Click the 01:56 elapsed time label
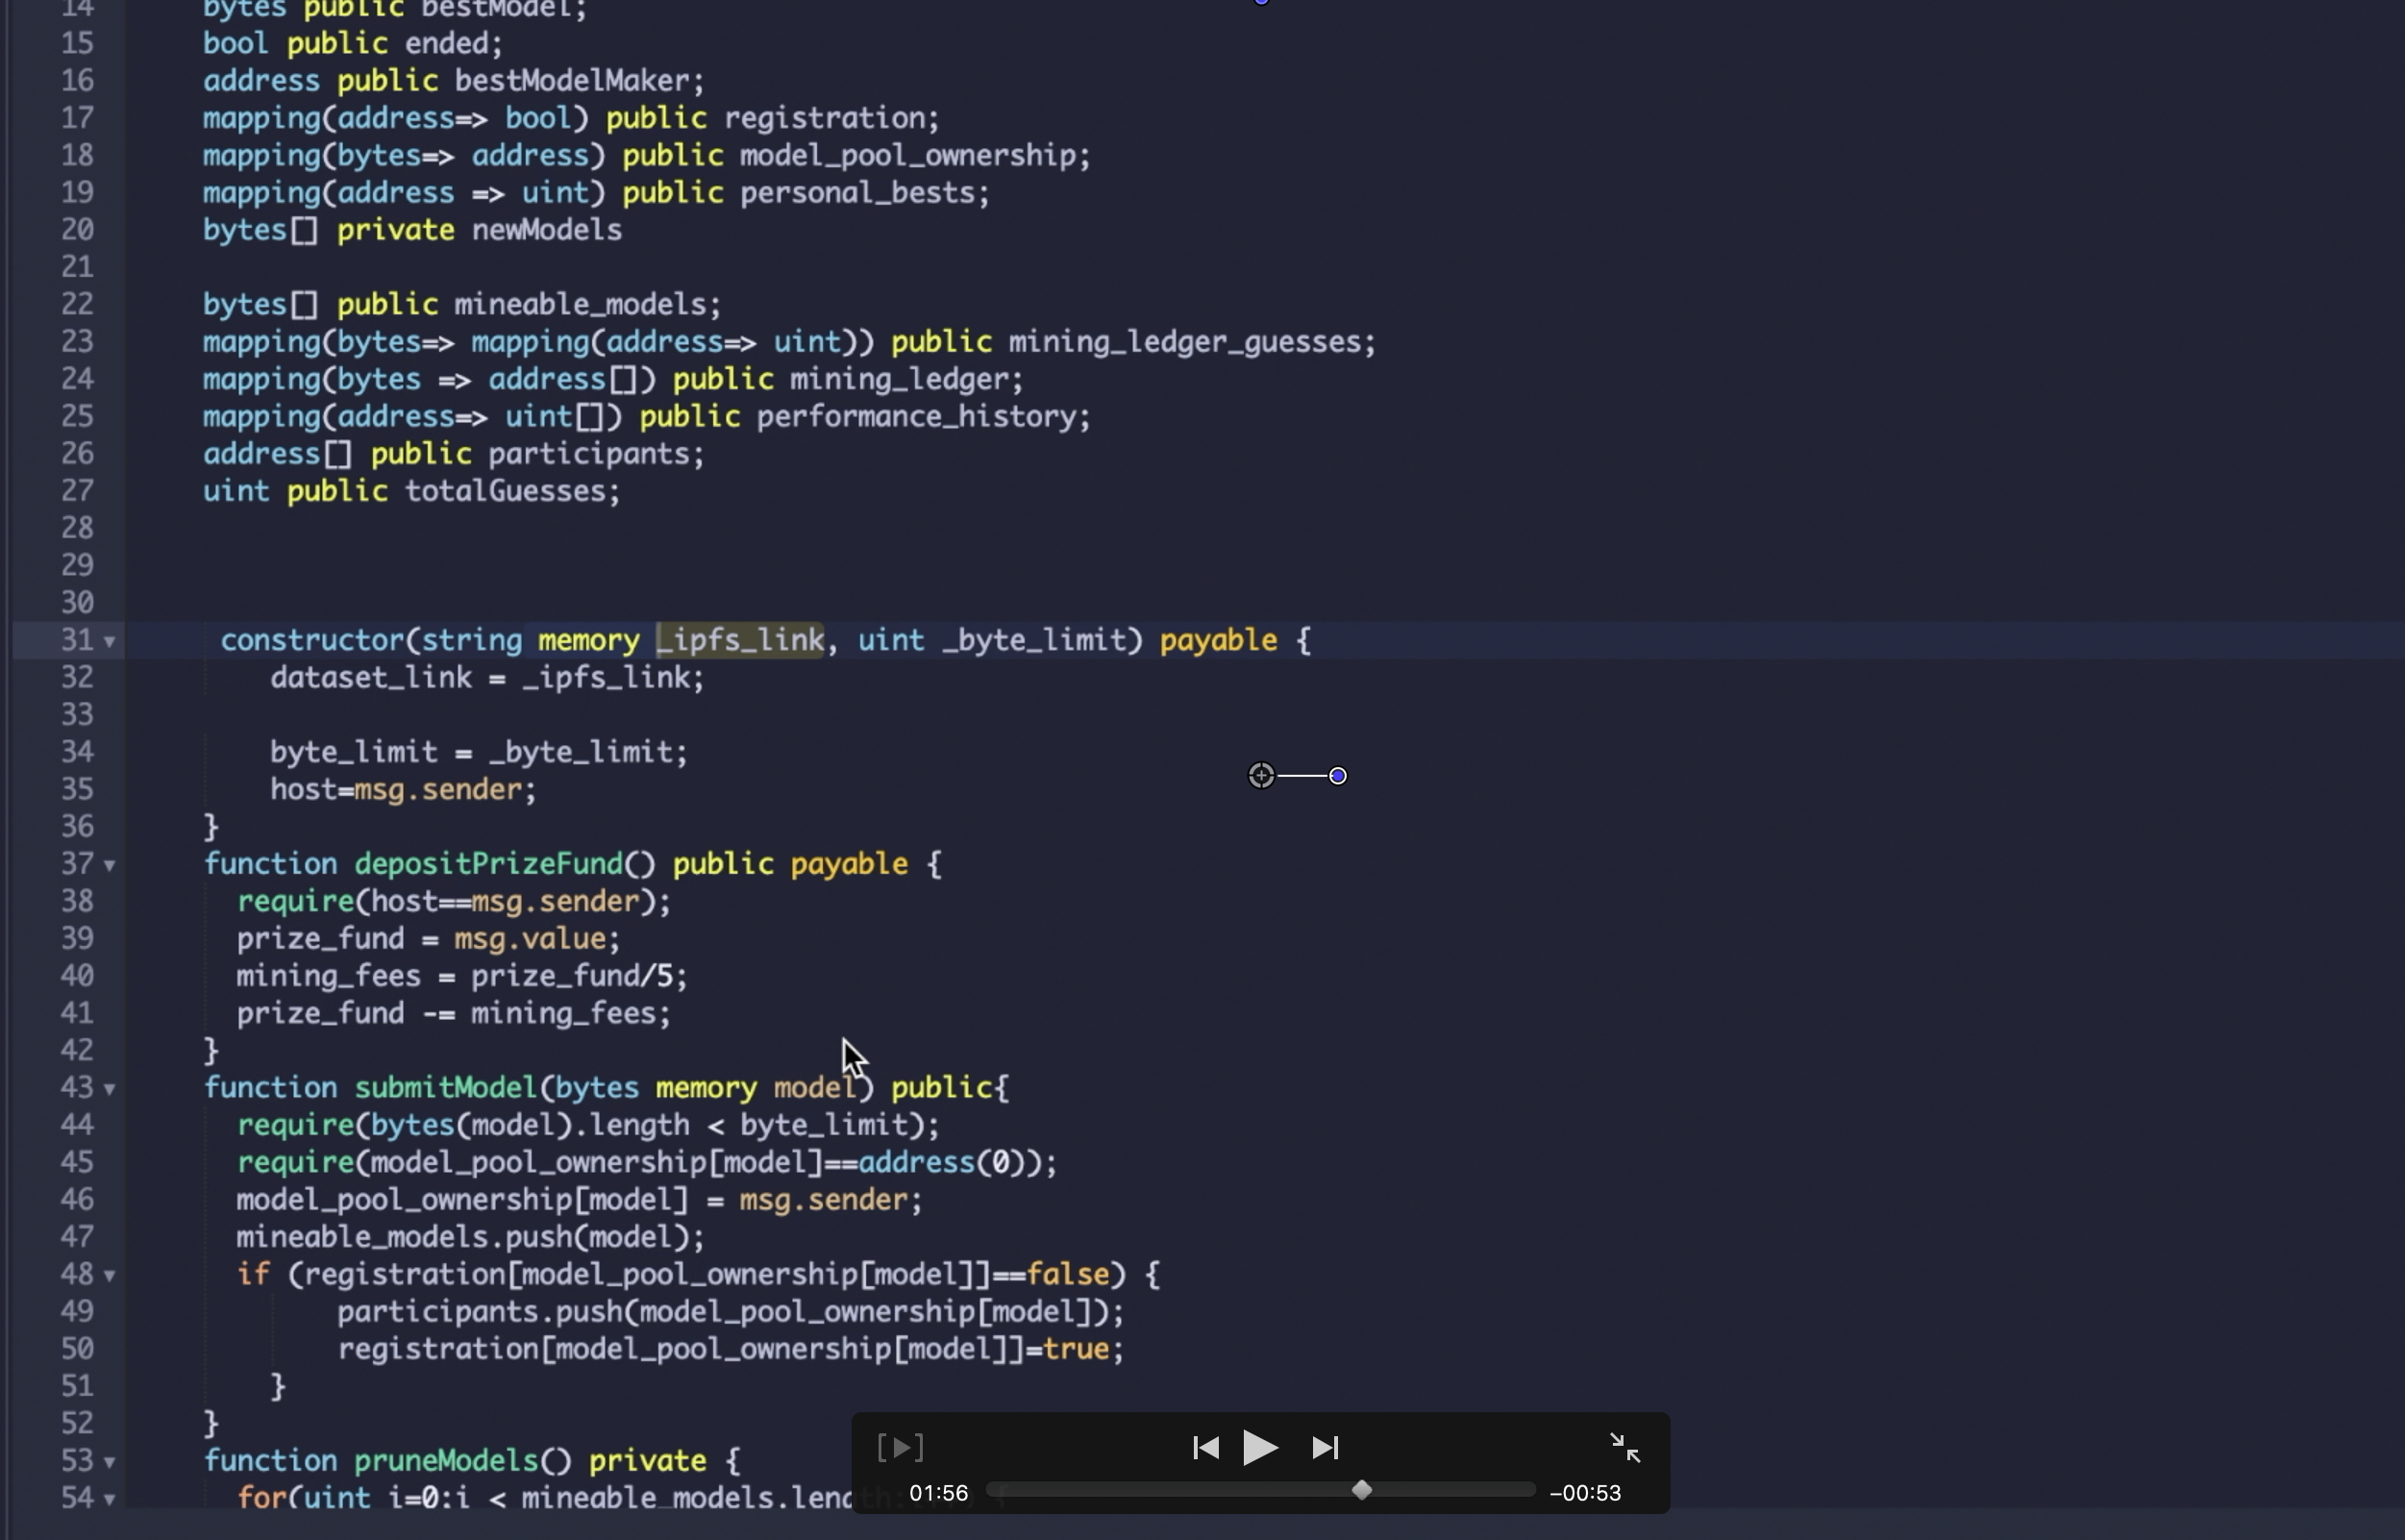This screenshot has height=1540, width=2405. click(x=938, y=1493)
